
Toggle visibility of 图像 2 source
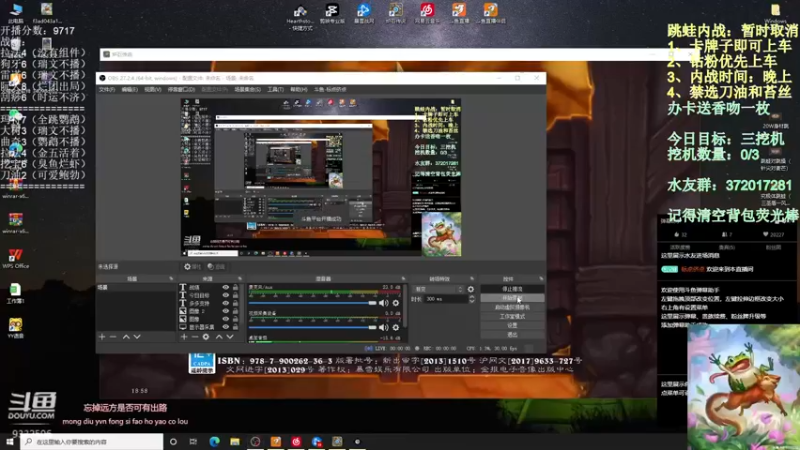click(226, 311)
